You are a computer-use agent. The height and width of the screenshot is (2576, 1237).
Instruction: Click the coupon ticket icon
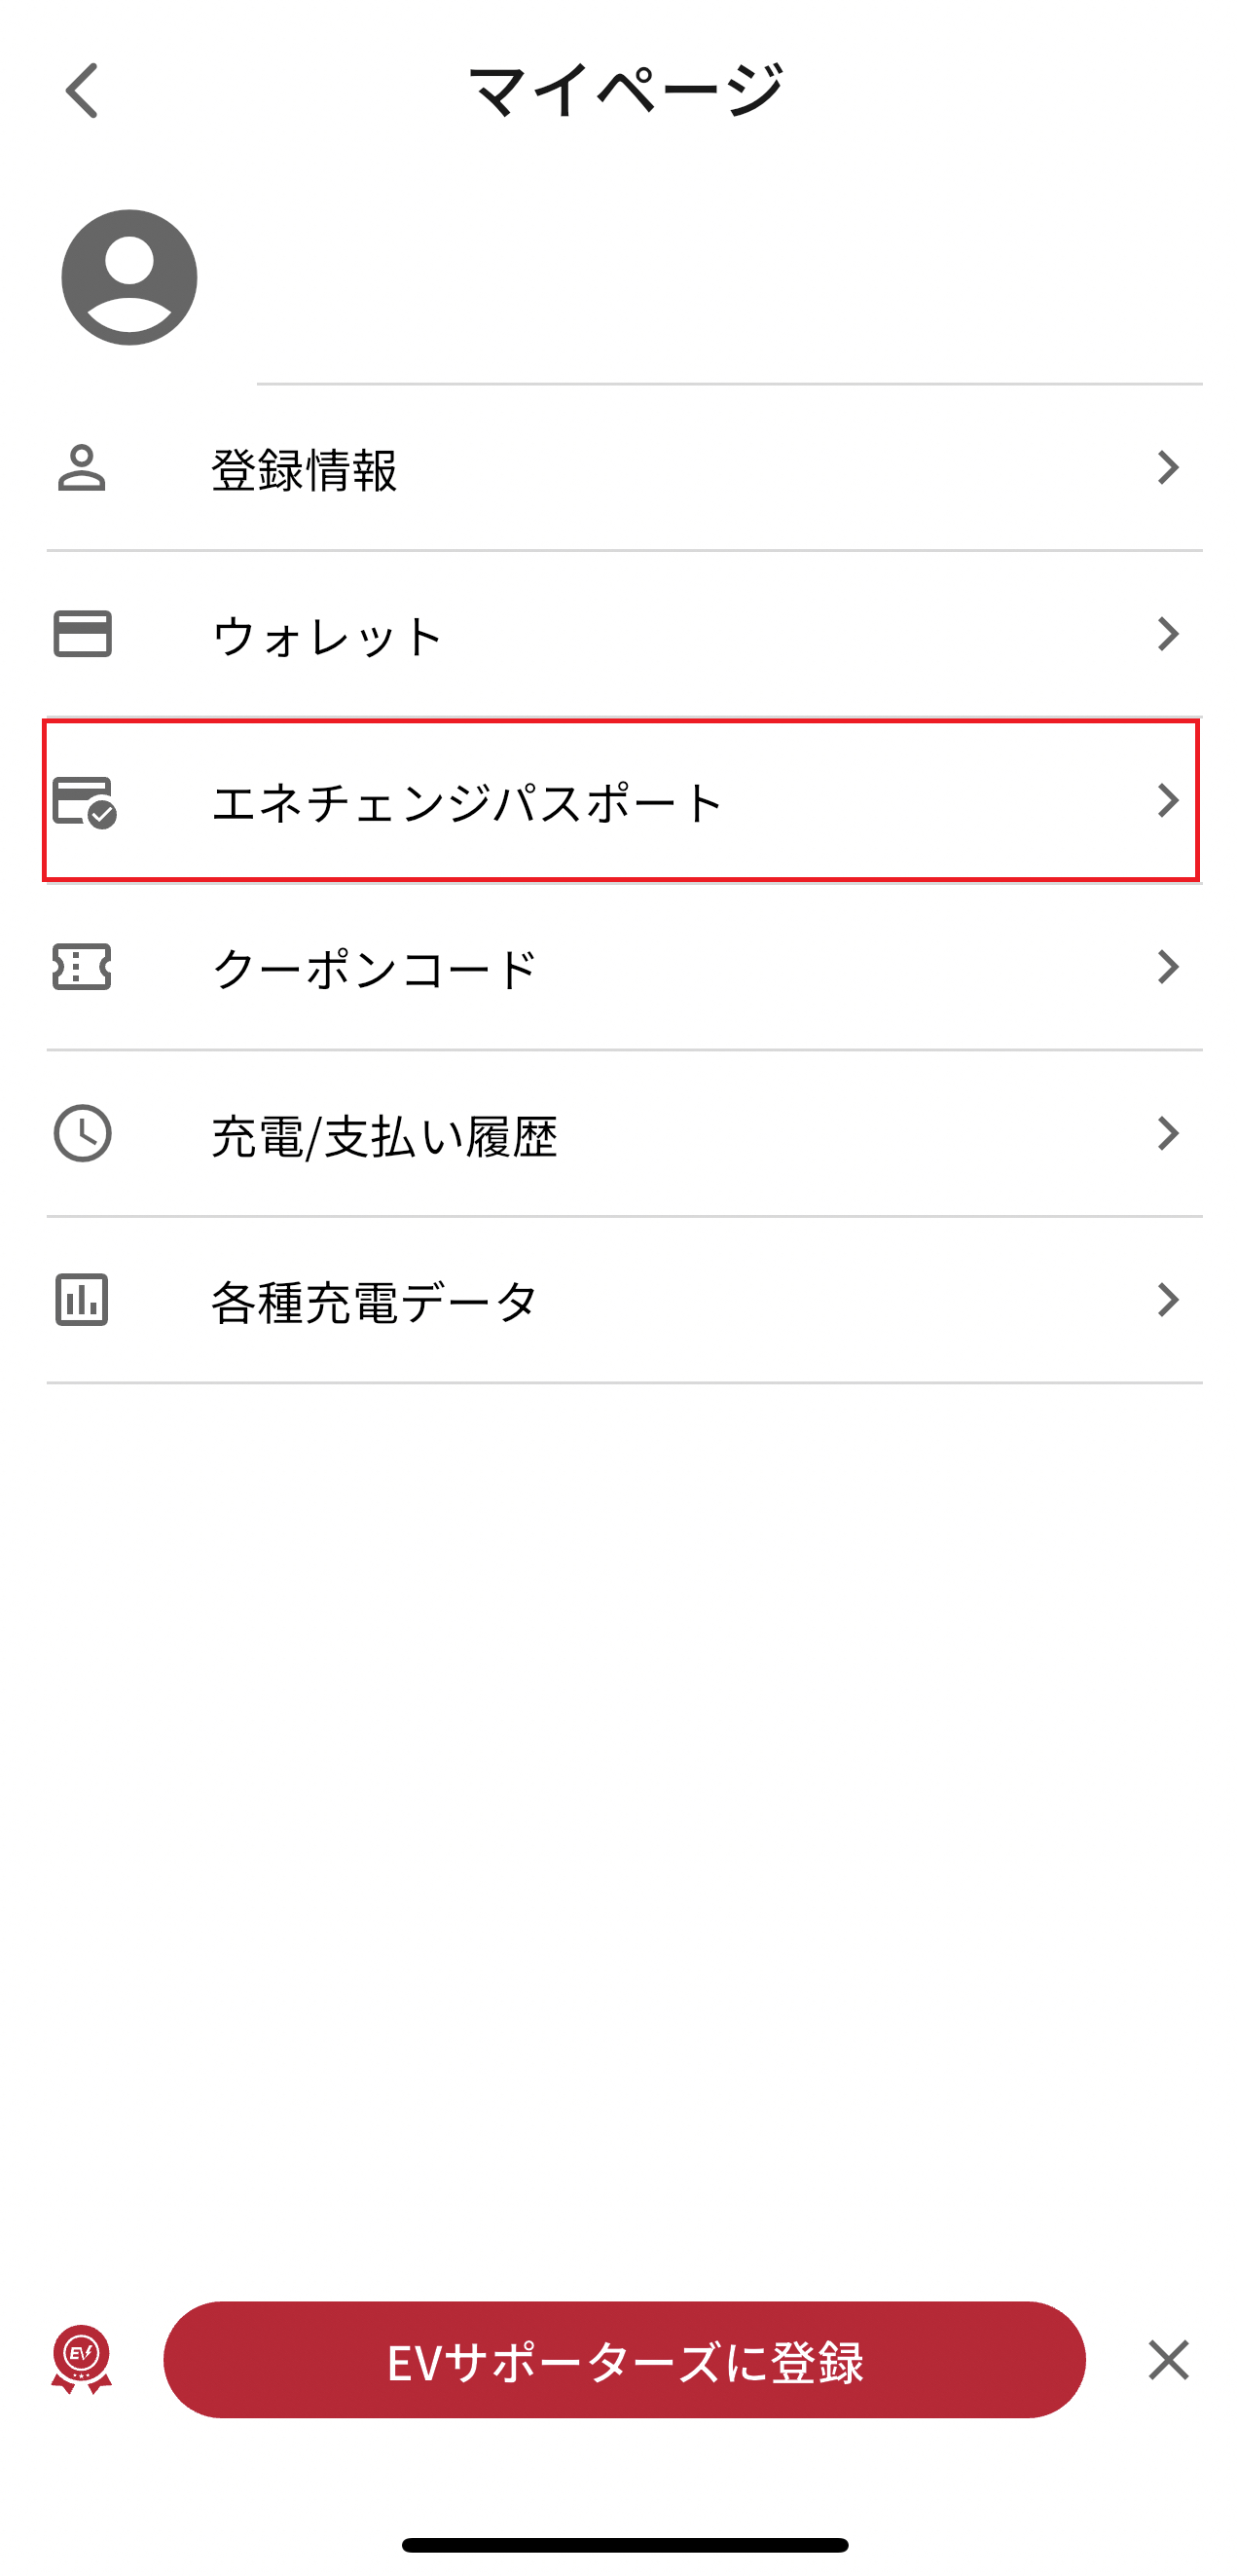82,967
